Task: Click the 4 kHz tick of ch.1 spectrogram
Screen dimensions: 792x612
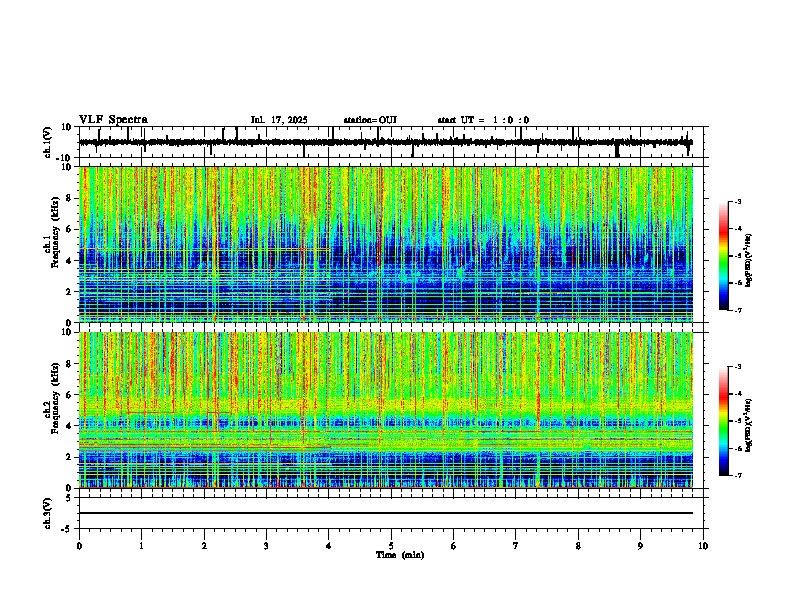Action: pos(70,261)
